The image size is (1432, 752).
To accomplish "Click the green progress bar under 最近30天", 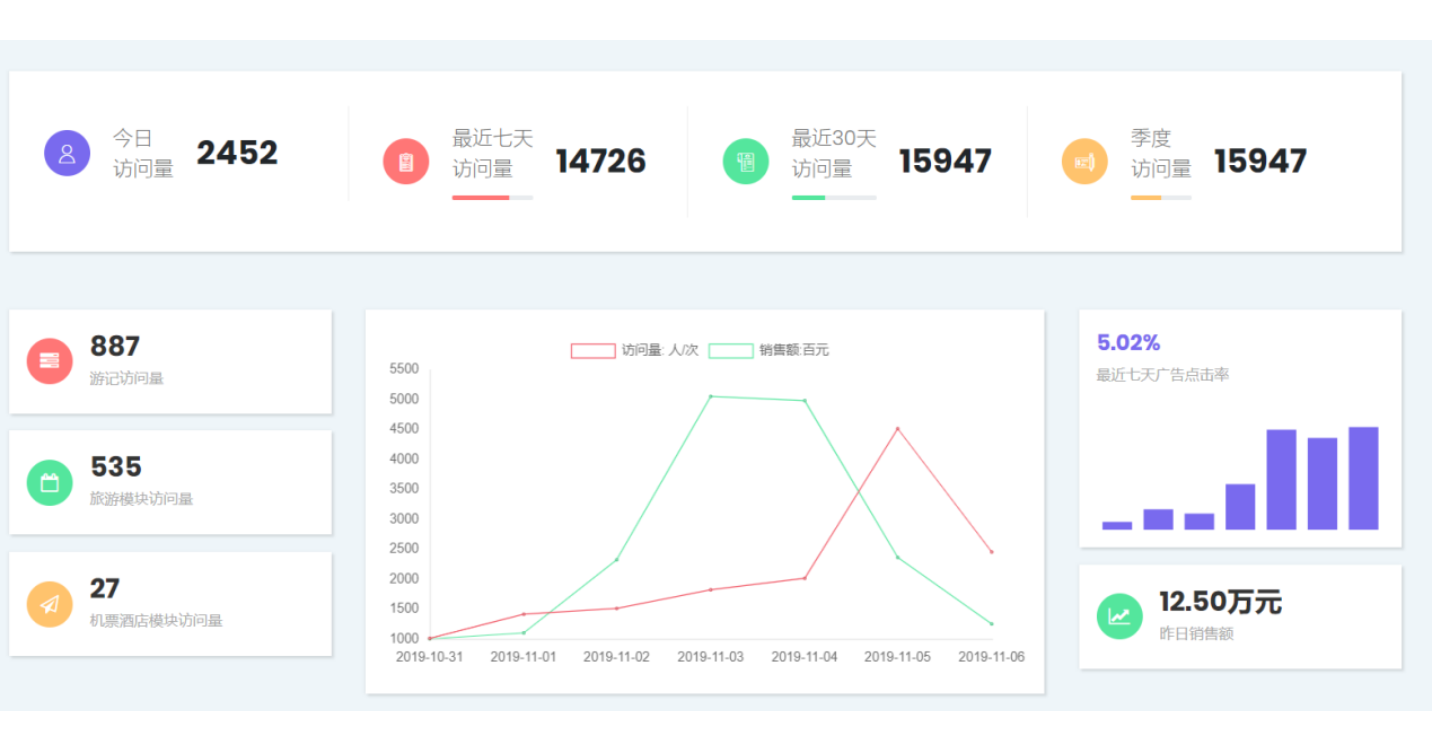I will 809,198.
